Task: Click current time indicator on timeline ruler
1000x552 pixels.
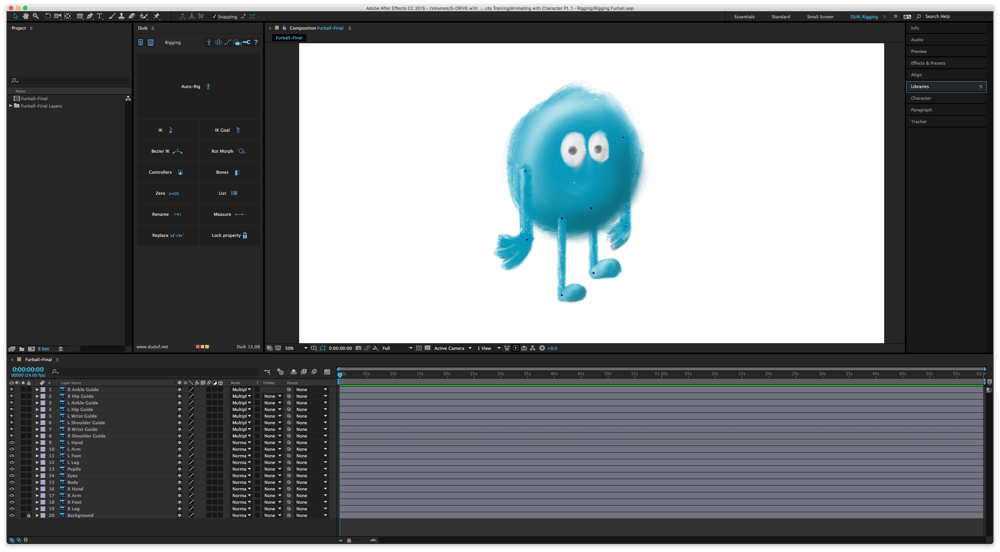Action: pos(340,374)
